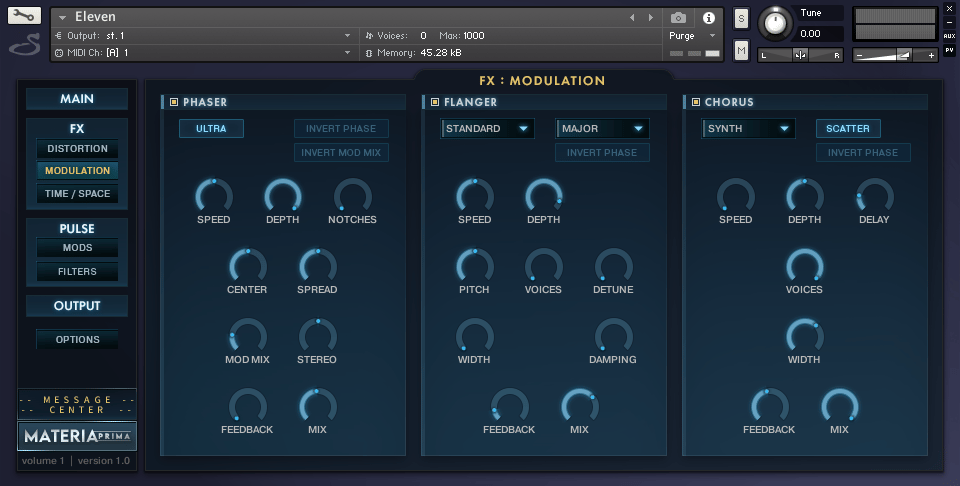Click the Tune knob in header

[x=773, y=23]
